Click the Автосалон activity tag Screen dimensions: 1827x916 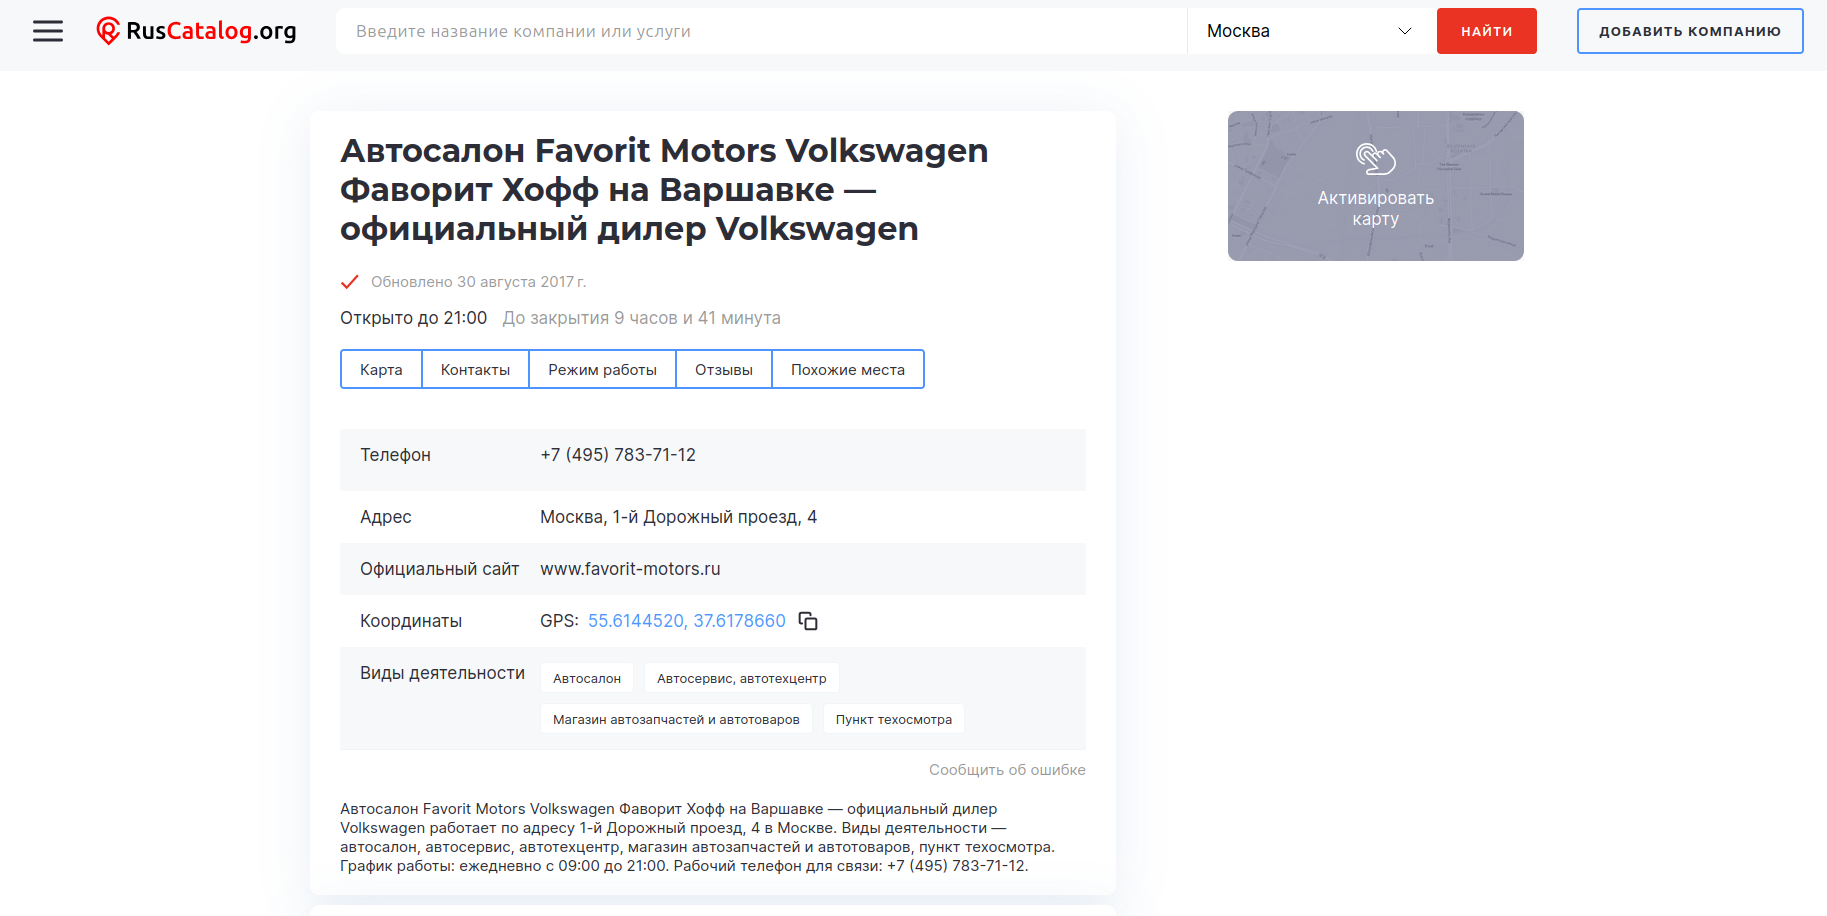tap(587, 678)
